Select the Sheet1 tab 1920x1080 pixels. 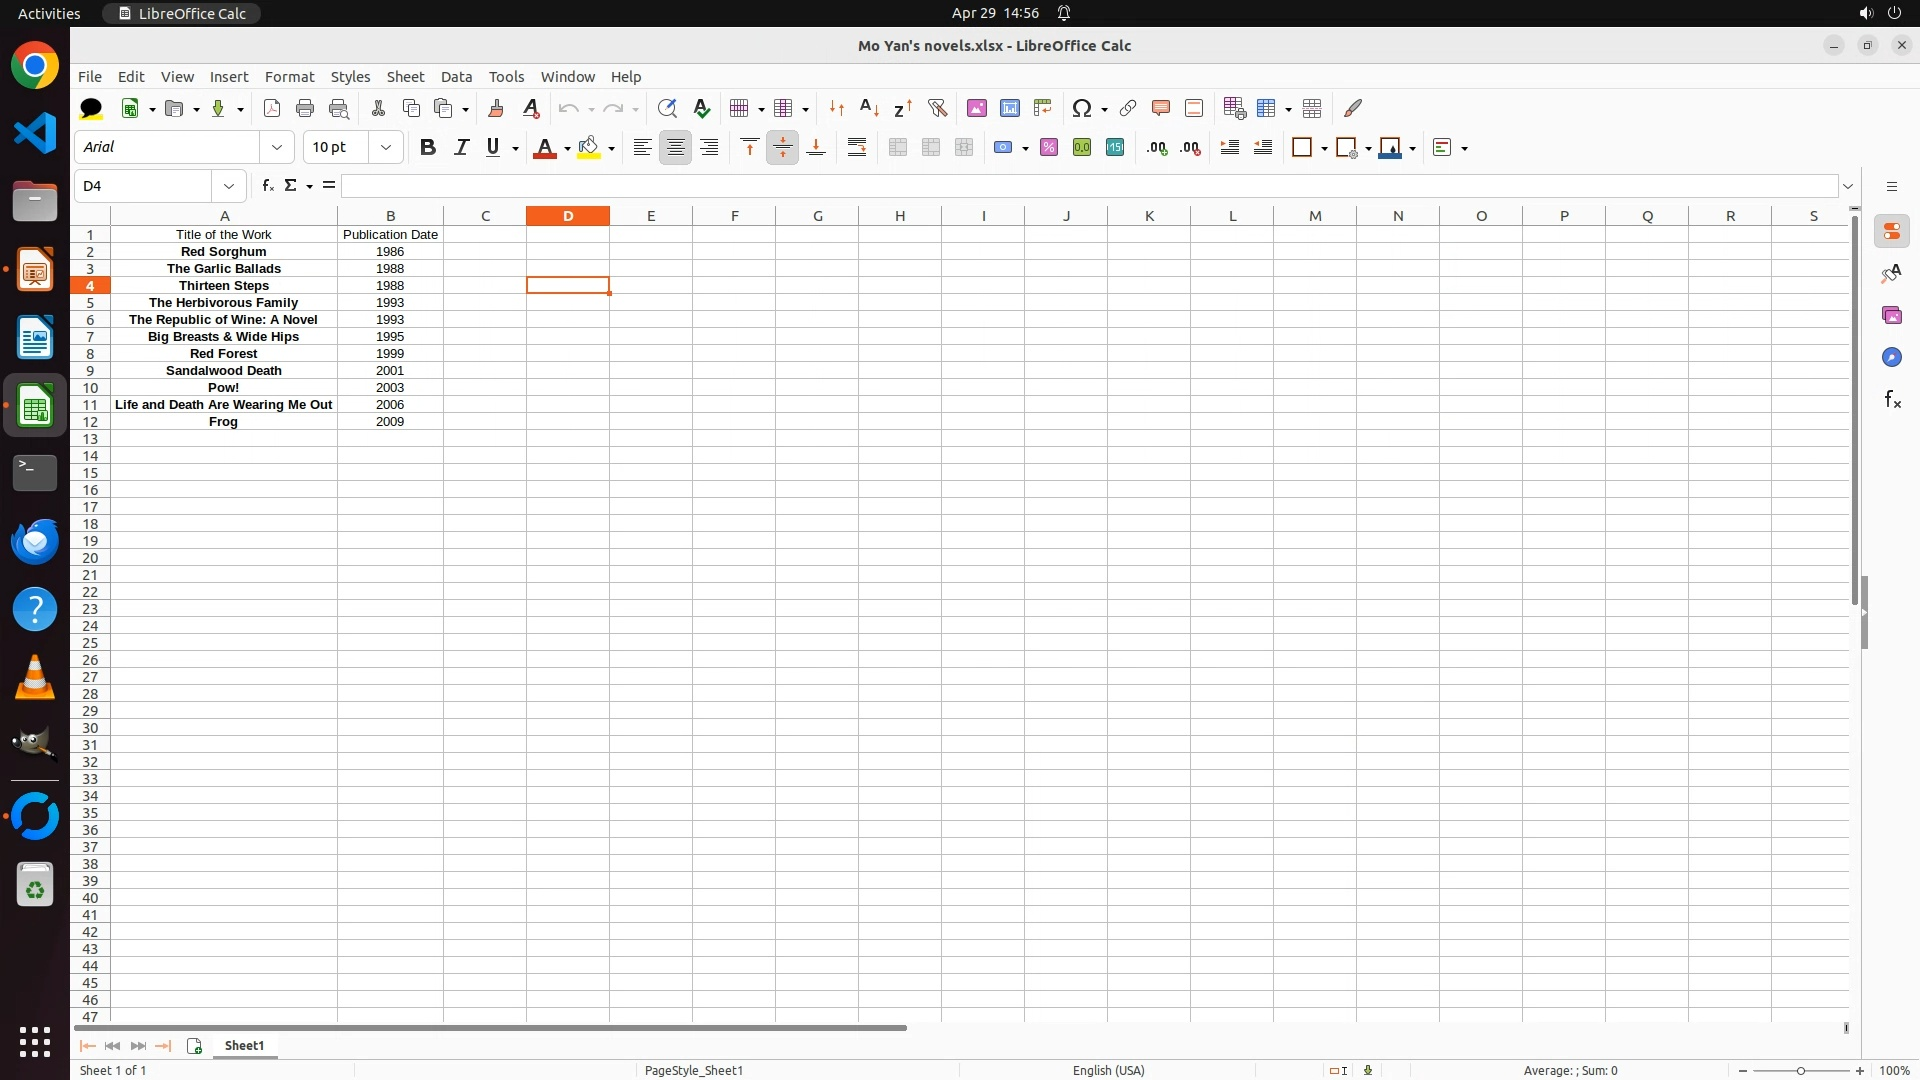click(x=244, y=1045)
